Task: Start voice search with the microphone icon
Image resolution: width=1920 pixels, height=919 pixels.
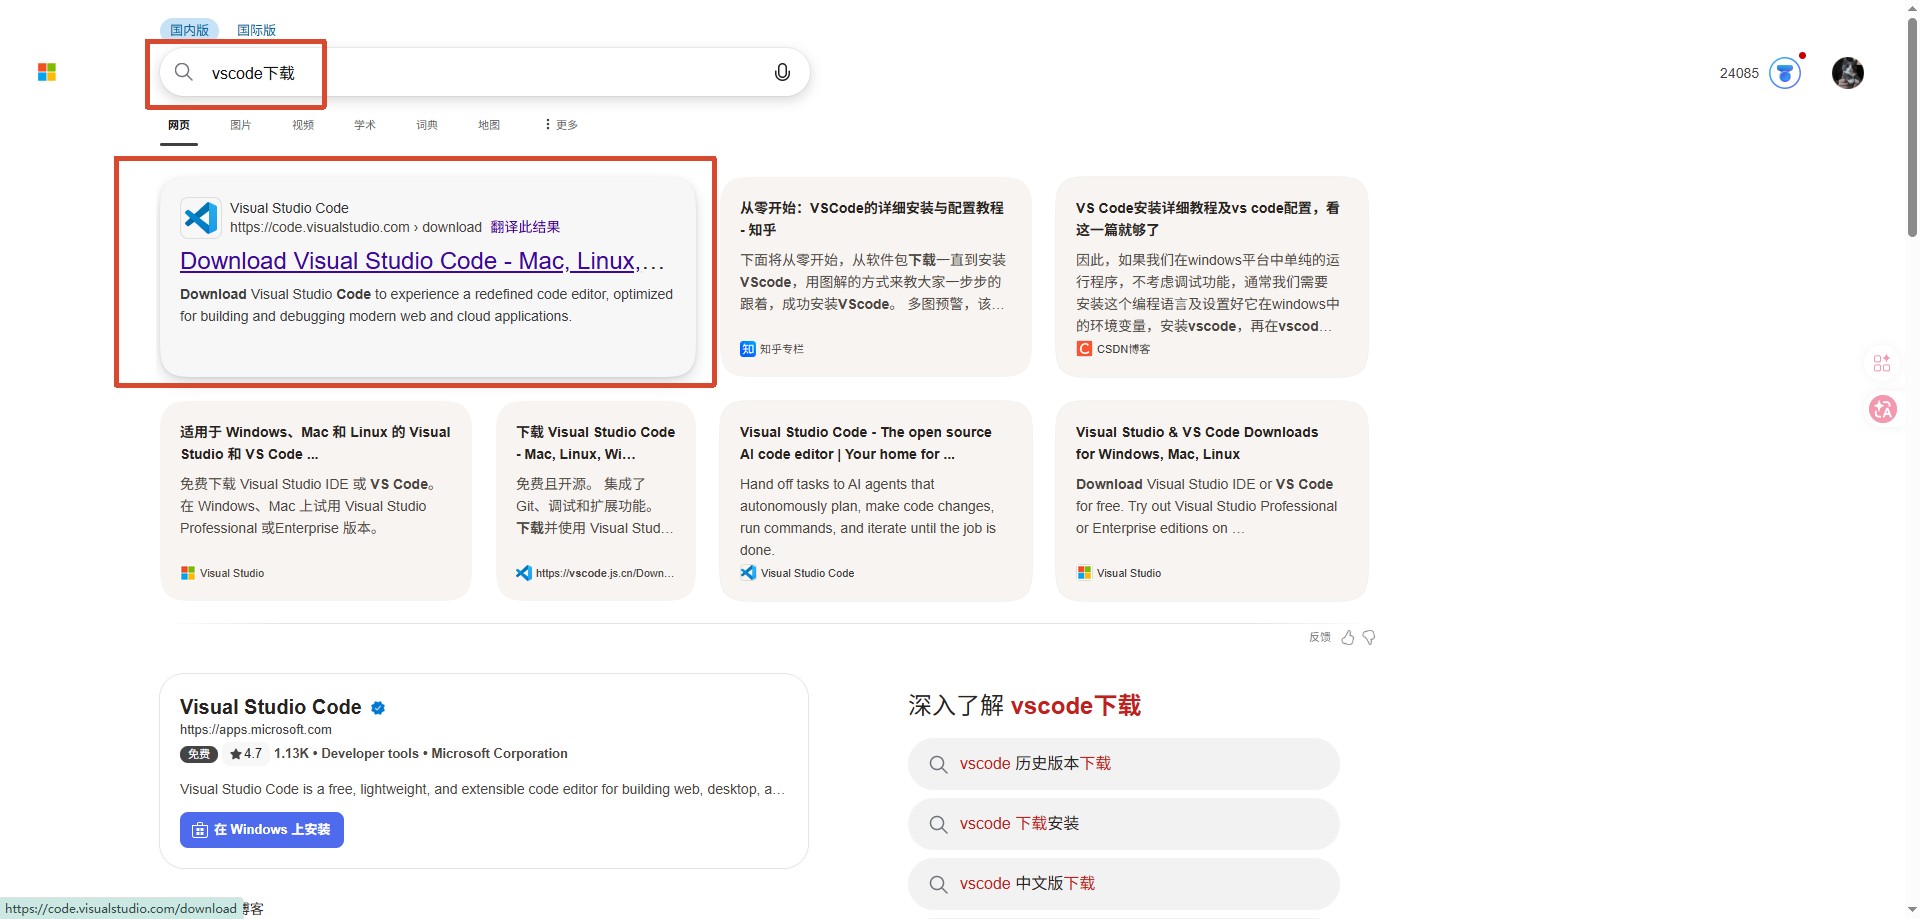Action: click(783, 72)
